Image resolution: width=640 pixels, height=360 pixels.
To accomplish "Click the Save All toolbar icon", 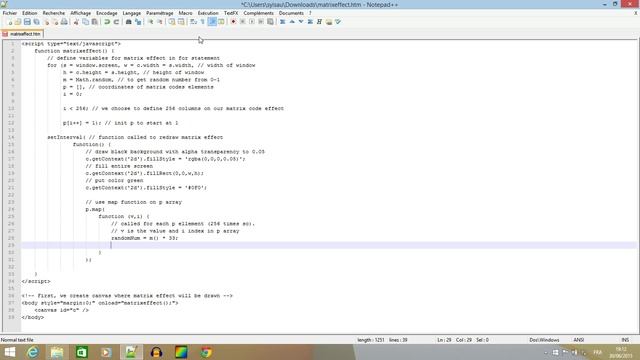I will (36, 22).
